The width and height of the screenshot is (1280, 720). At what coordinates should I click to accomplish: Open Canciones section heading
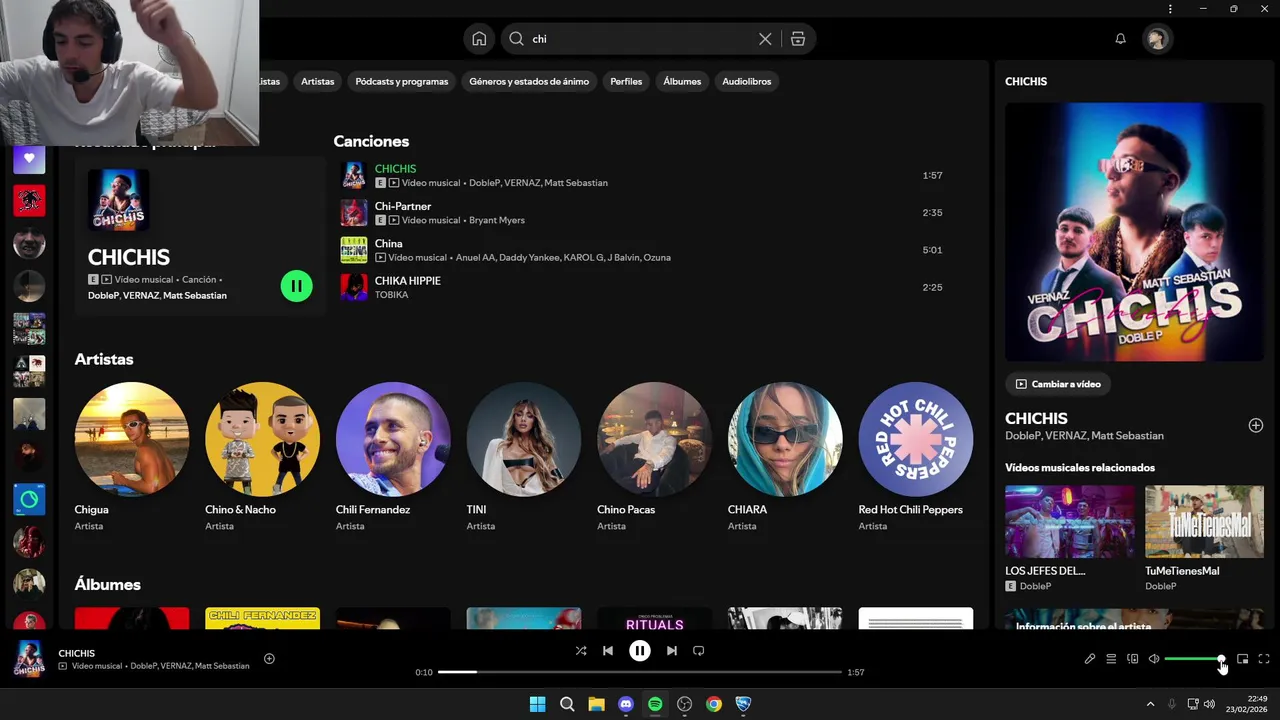click(x=371, y=141)
